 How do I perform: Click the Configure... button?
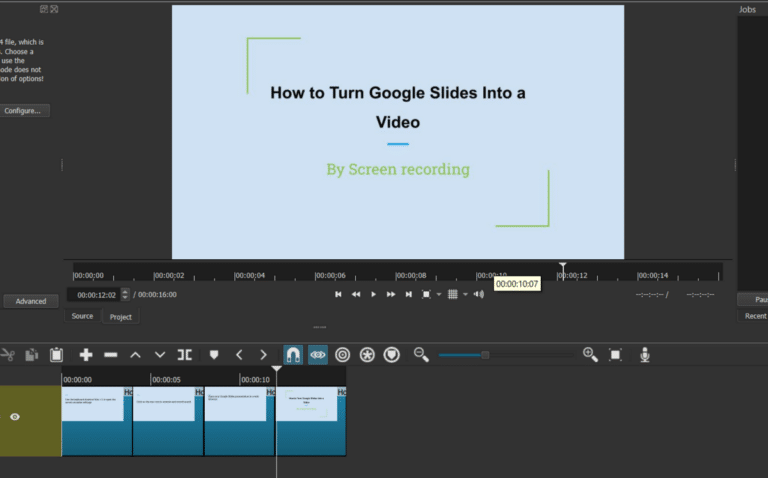pos(23,111)
